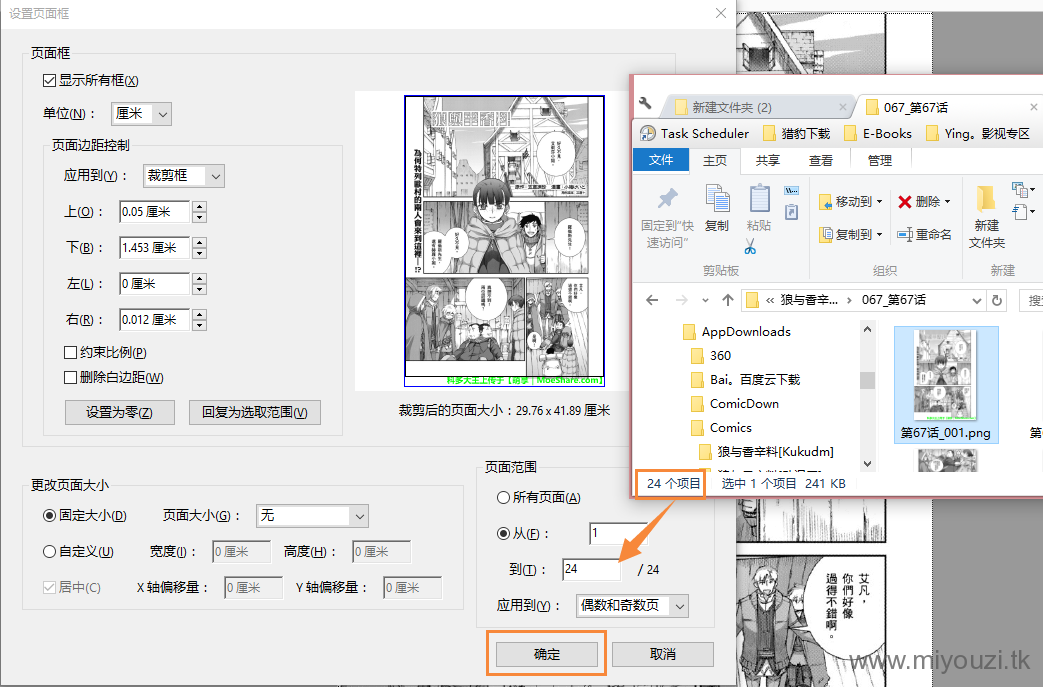Image resolution: width=1043 pixels, height=687 pixels.
Task: Open the E-Books bookmark folder
Action: click(x=878, y=134)
